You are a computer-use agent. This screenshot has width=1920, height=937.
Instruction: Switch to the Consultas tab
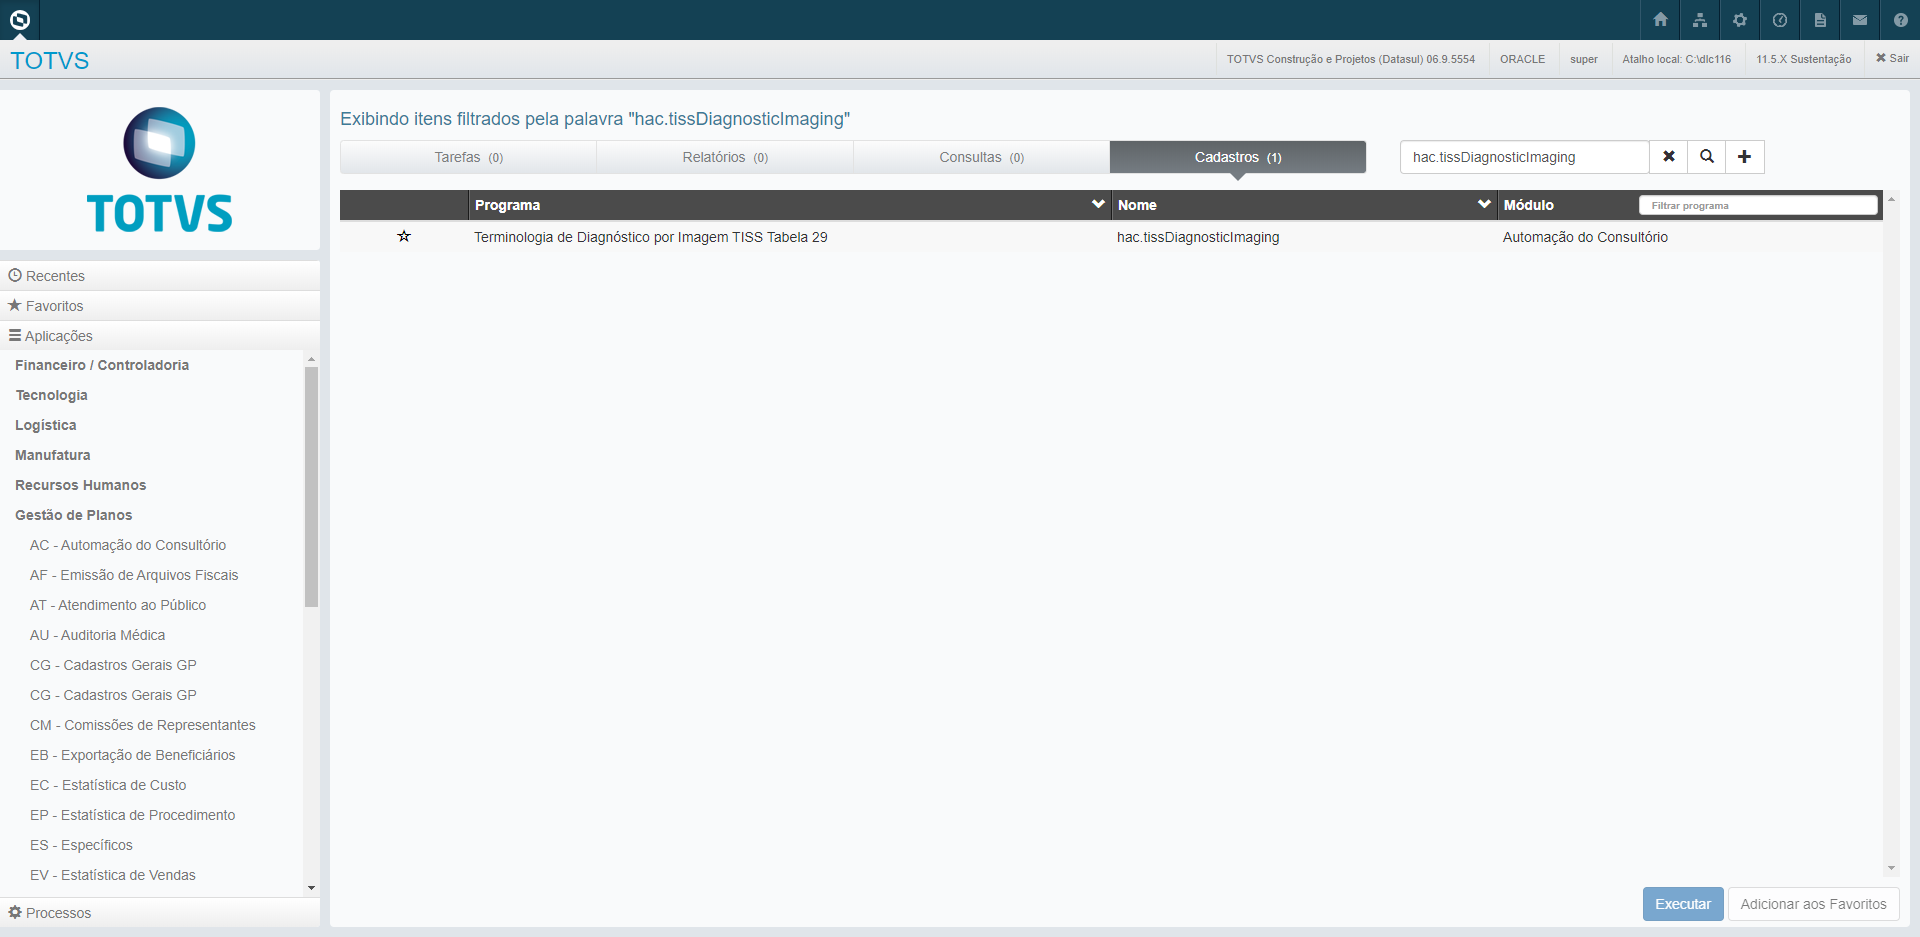click(981, 157)
